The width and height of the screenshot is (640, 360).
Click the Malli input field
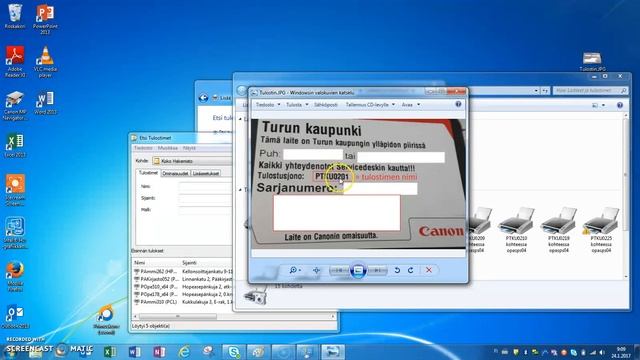tap(205, 210)
